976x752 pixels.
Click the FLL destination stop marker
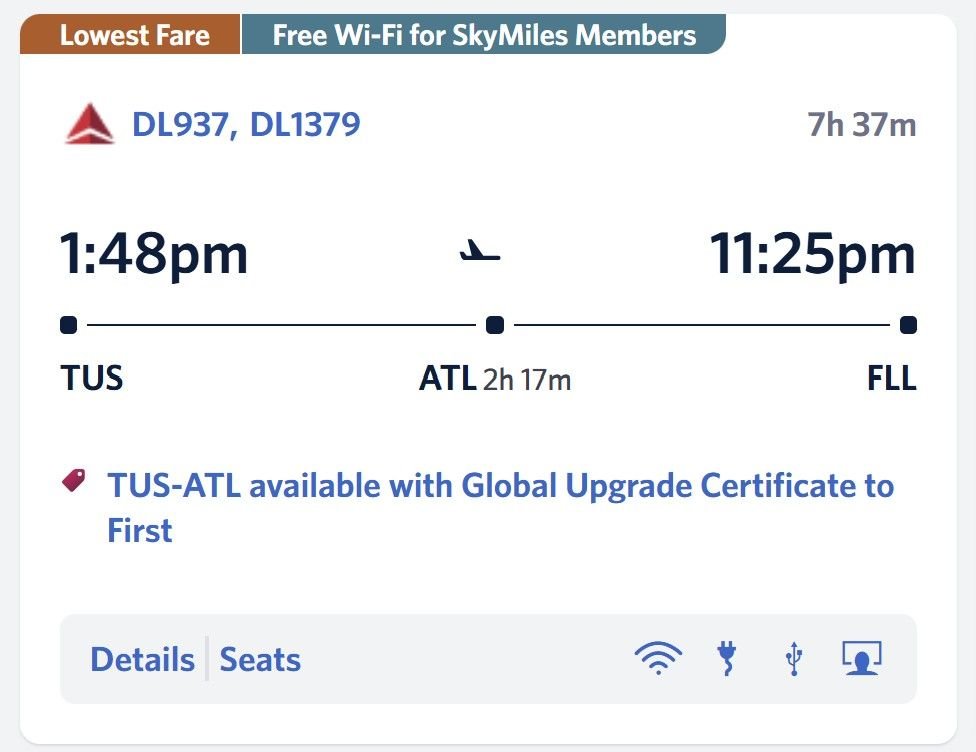[x=907, y=325]
